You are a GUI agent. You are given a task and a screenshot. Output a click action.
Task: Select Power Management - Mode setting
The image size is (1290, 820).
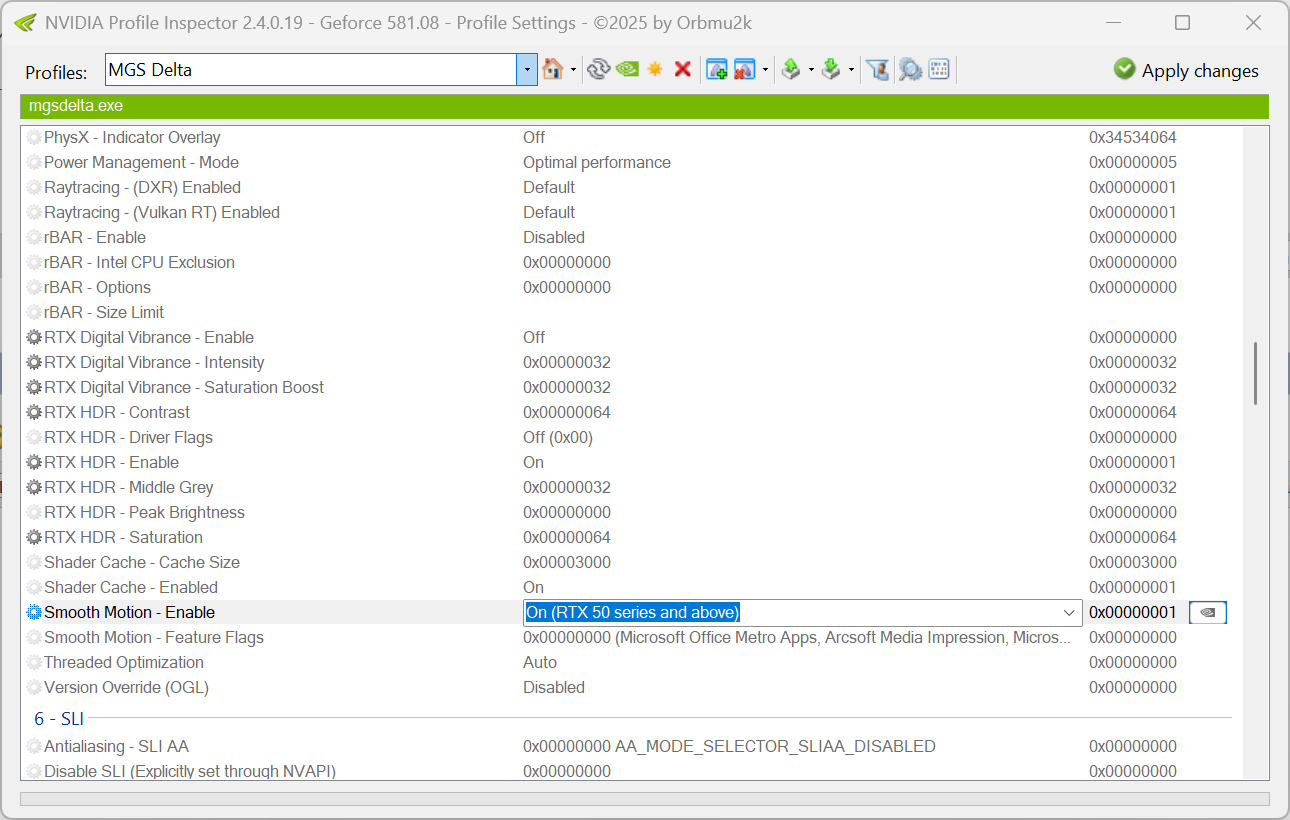[x=630, y=162]
